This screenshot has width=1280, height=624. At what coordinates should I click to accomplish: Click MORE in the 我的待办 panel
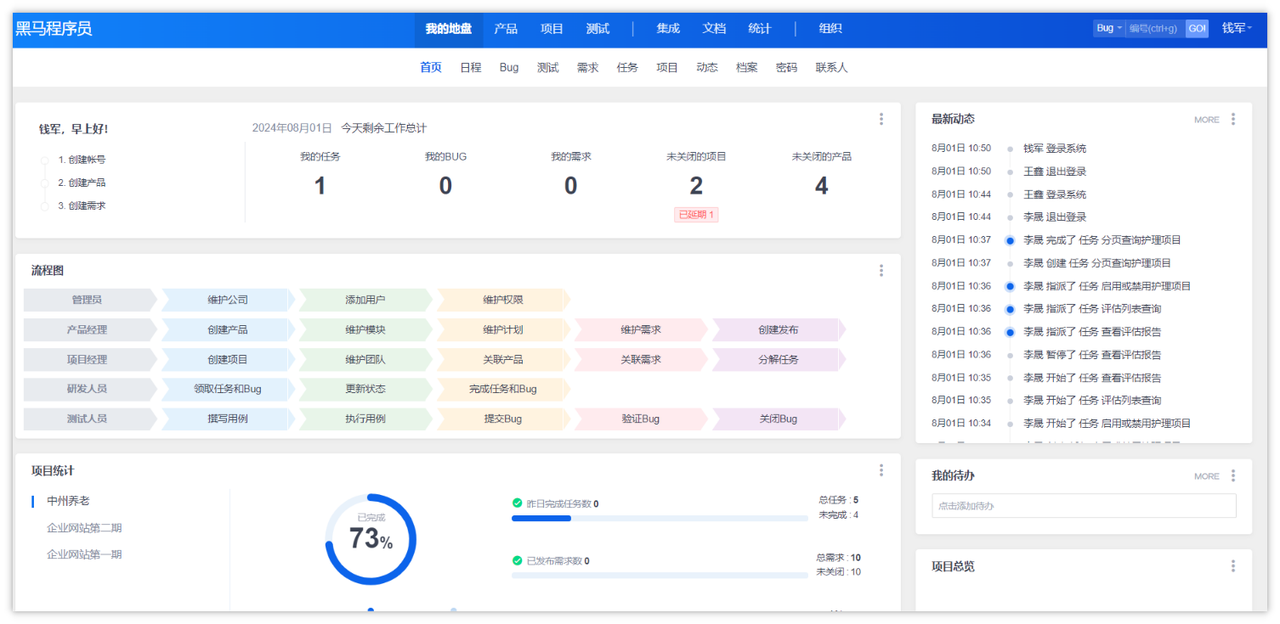(x=1207, y=477)
